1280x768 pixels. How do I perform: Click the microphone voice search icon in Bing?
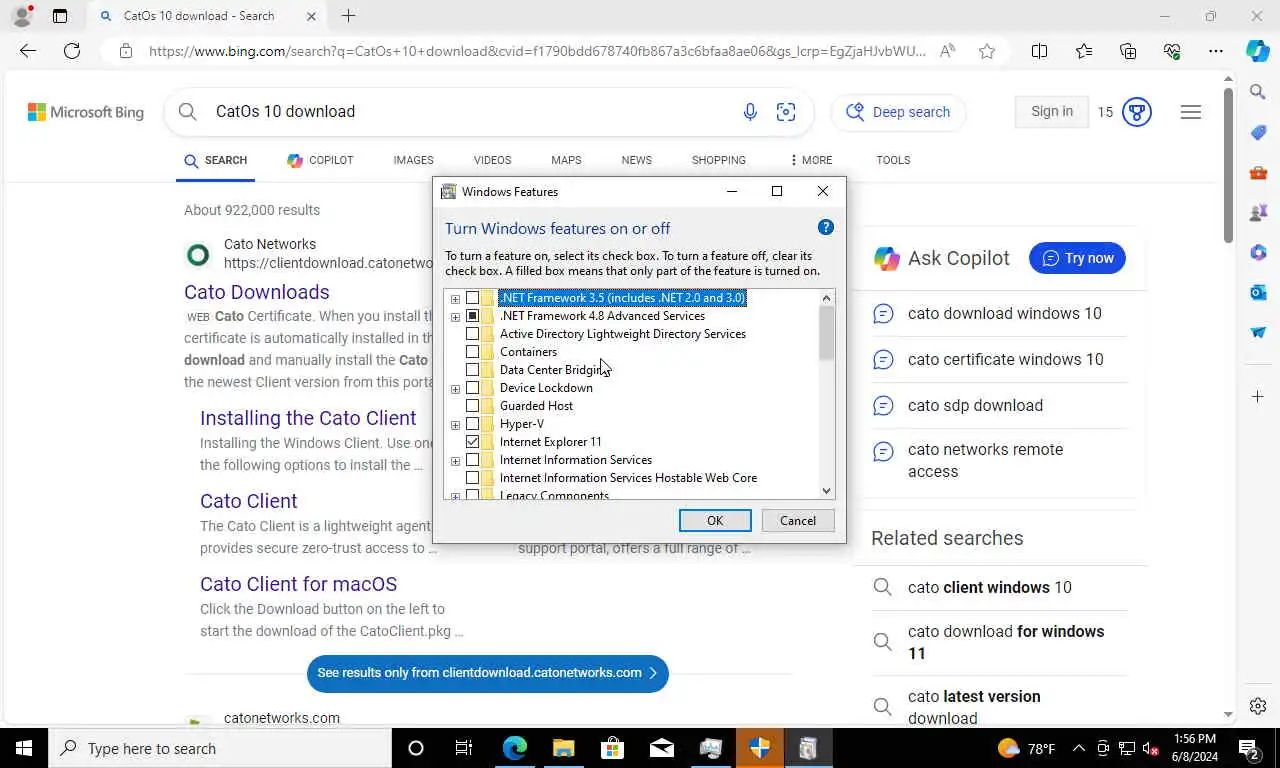[x=750, y=112]
